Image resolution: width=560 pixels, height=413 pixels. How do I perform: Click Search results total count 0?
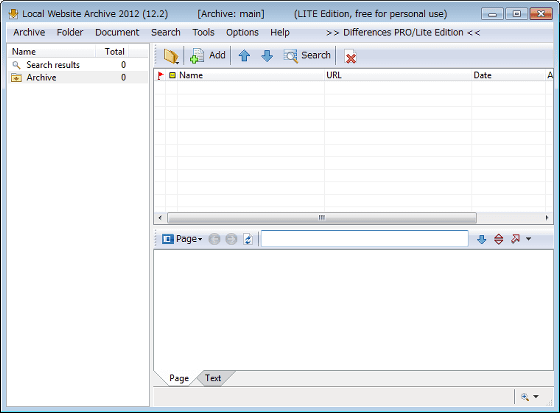[x=123, y=65]
